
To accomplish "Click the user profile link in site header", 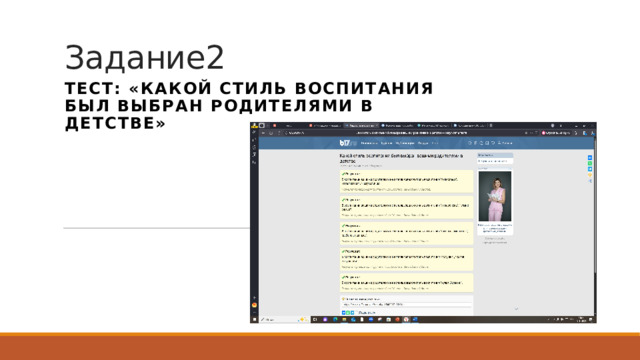I will click(505, 143).
